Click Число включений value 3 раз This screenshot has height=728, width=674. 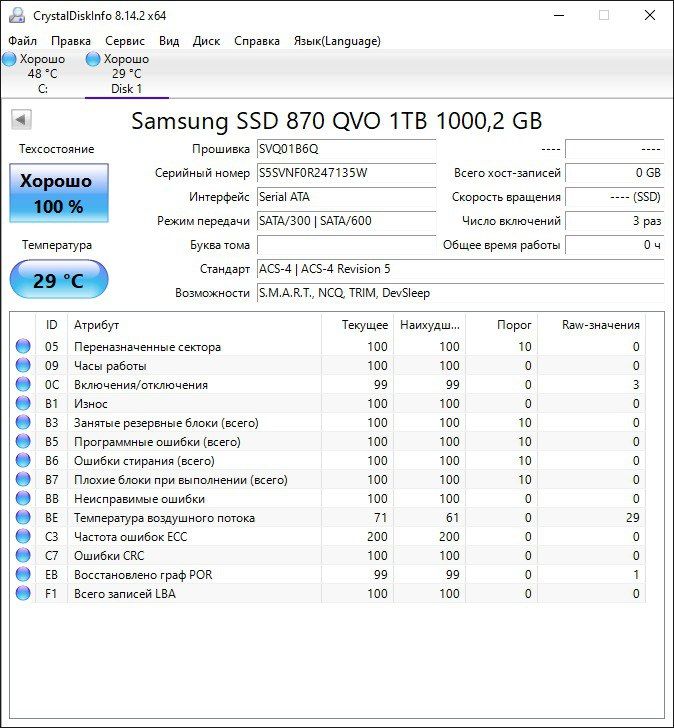pos(615,221)
